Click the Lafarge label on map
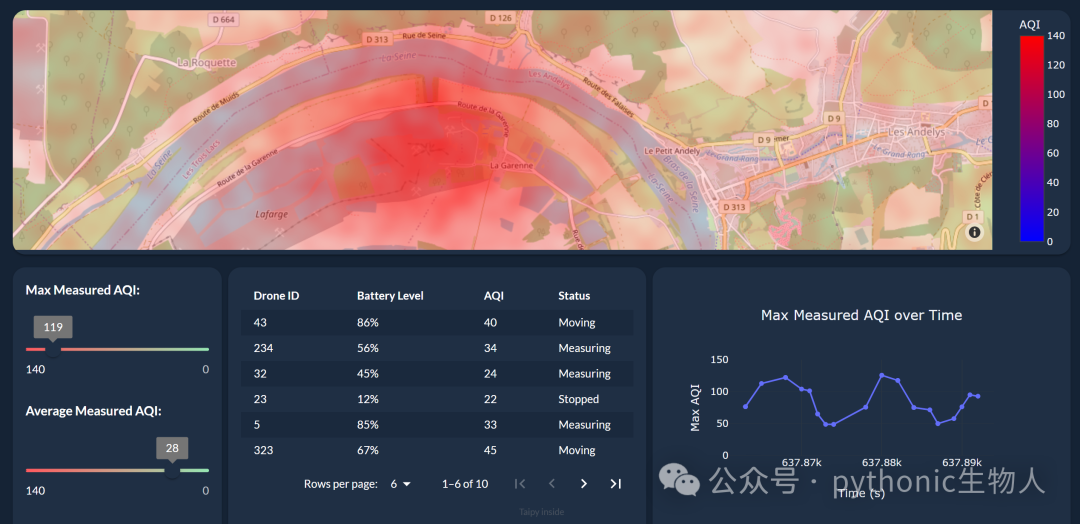This screenshot has width=1080, height=524. (271, 214)
